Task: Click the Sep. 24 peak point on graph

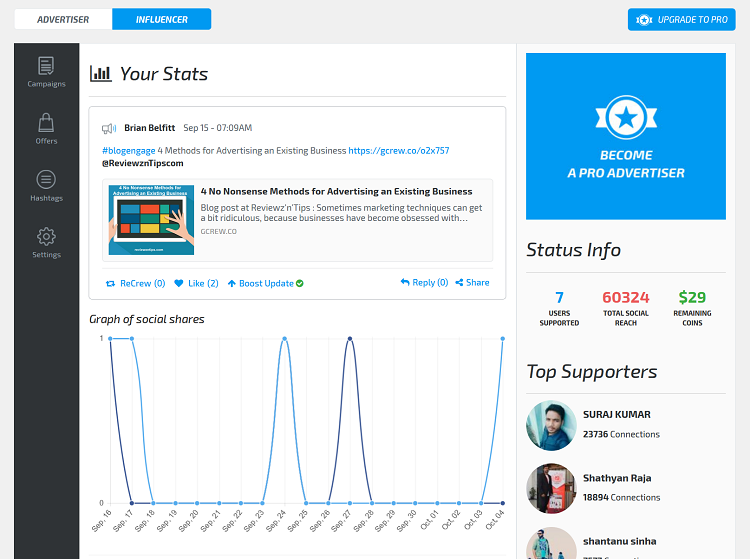Action: pos(285,339)
